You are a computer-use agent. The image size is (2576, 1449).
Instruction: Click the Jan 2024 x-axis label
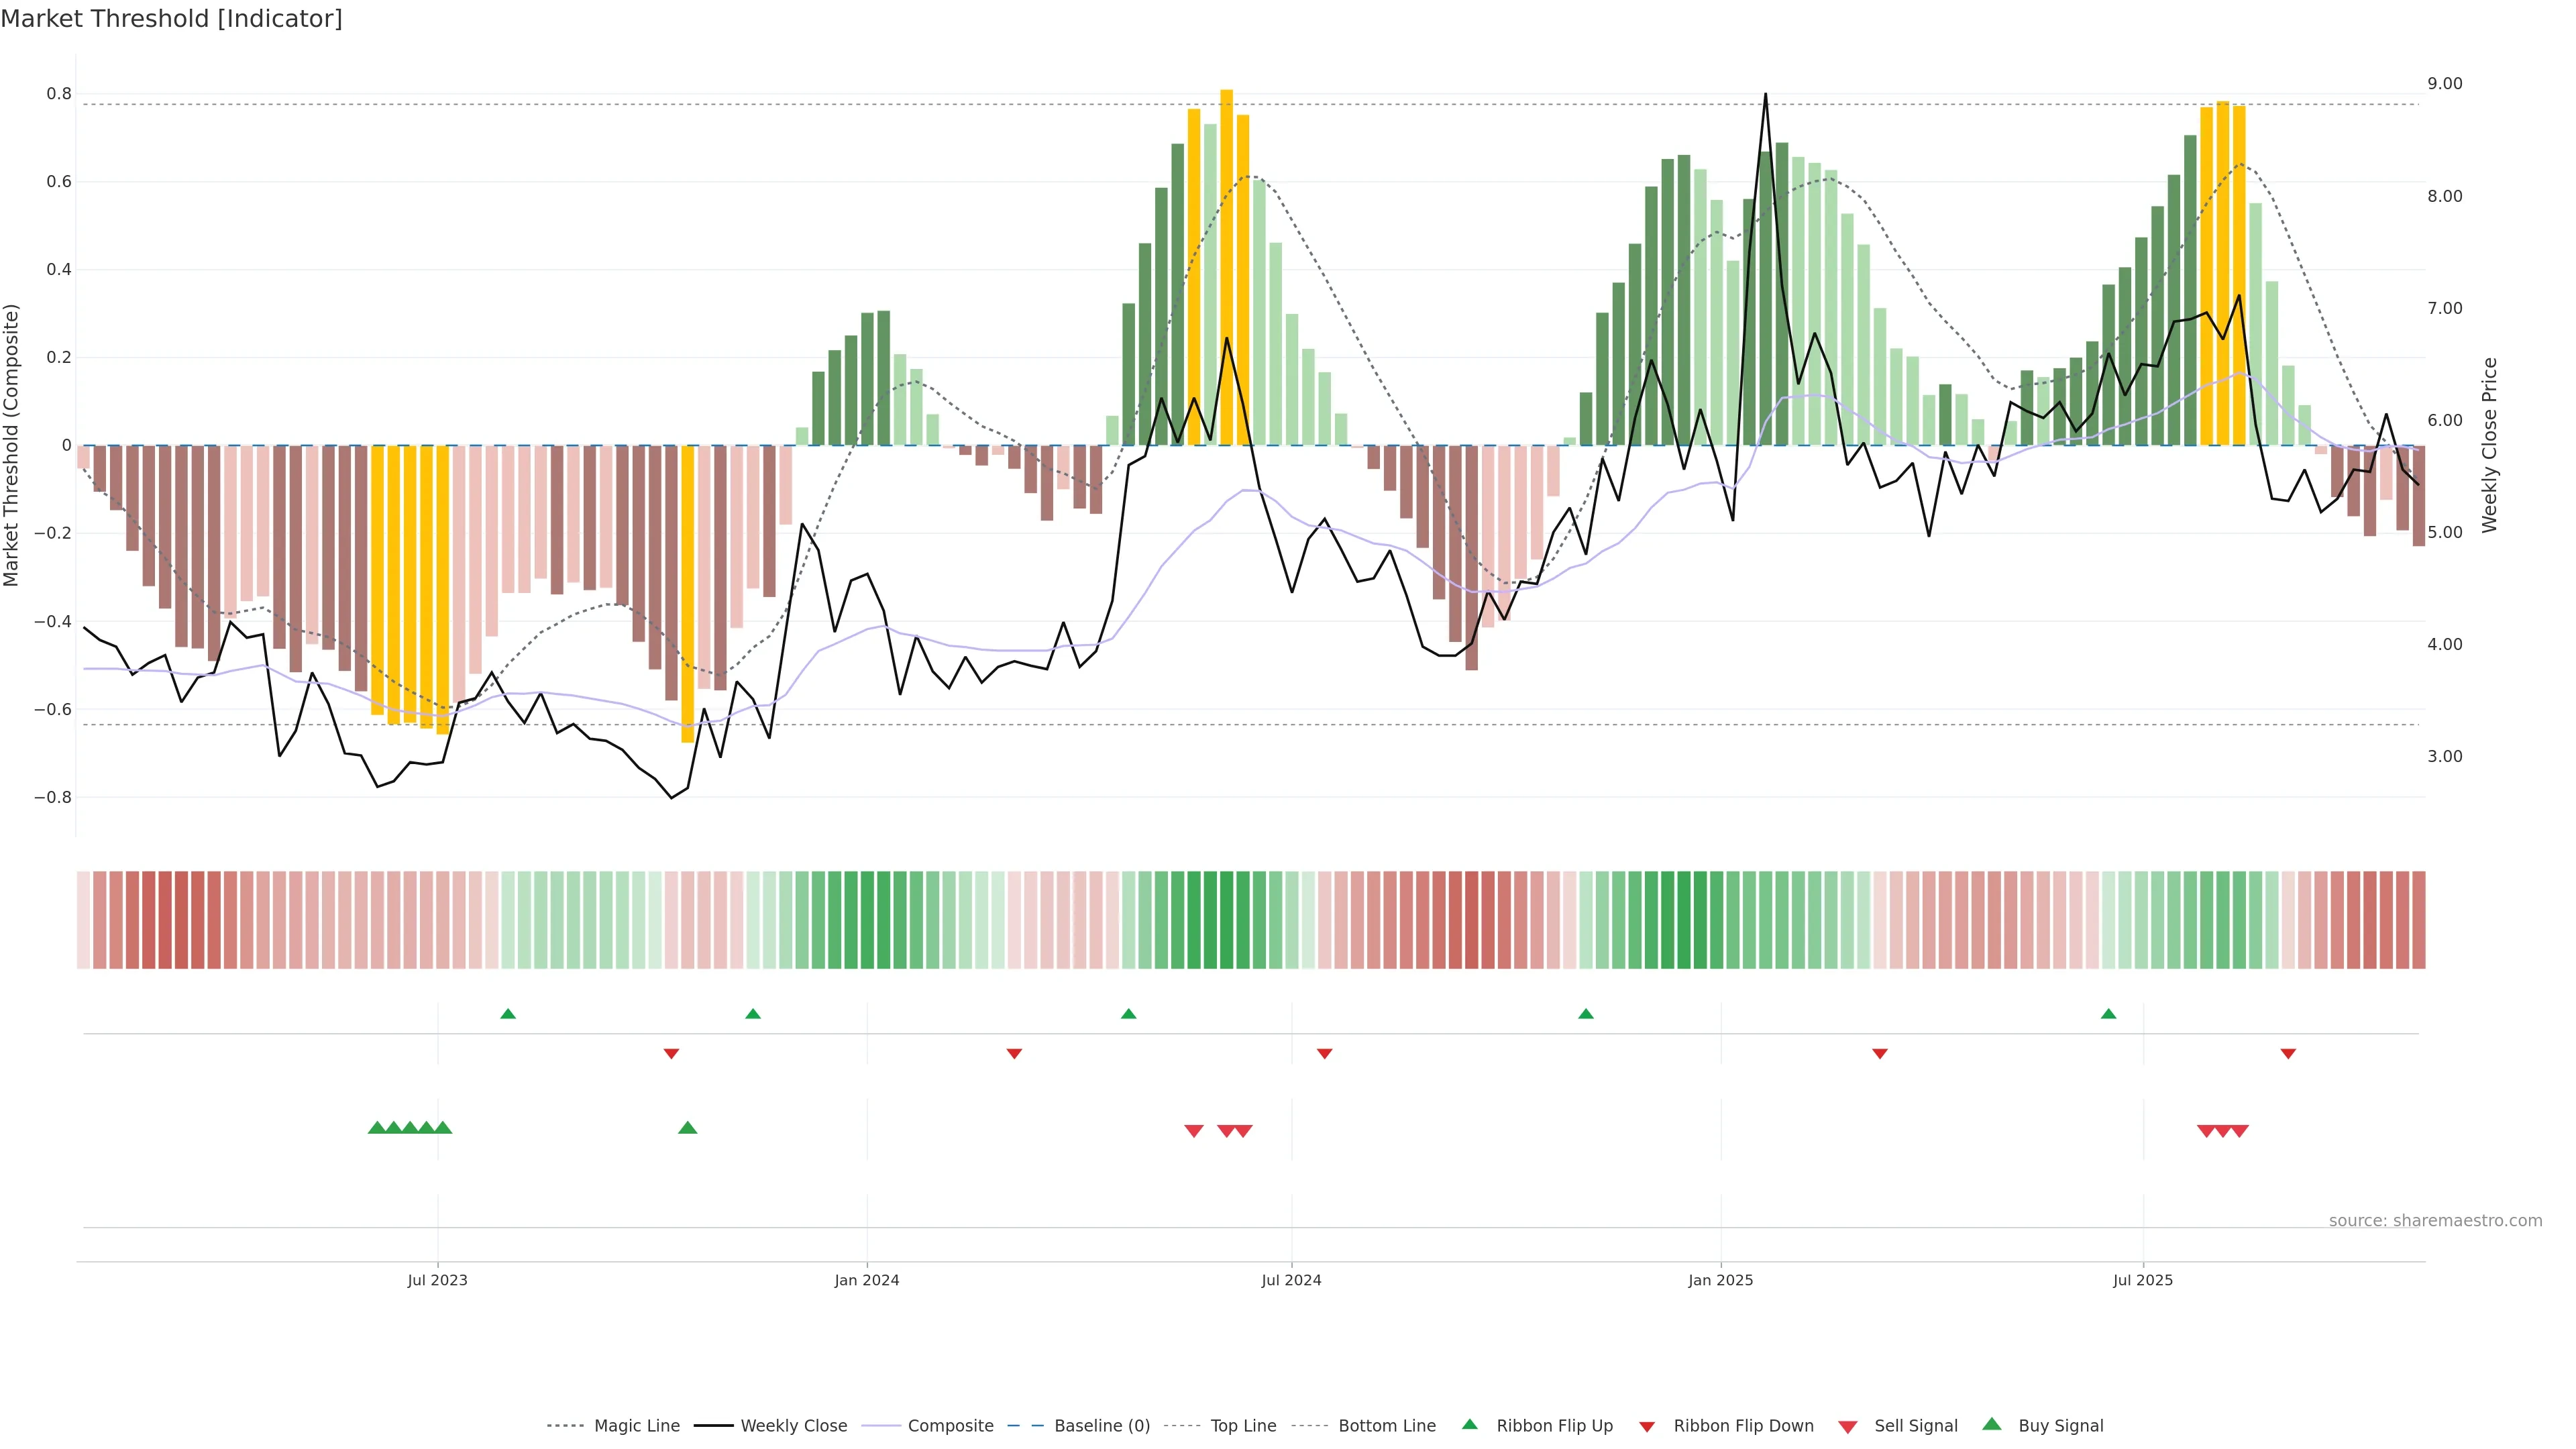(866, 1280)
